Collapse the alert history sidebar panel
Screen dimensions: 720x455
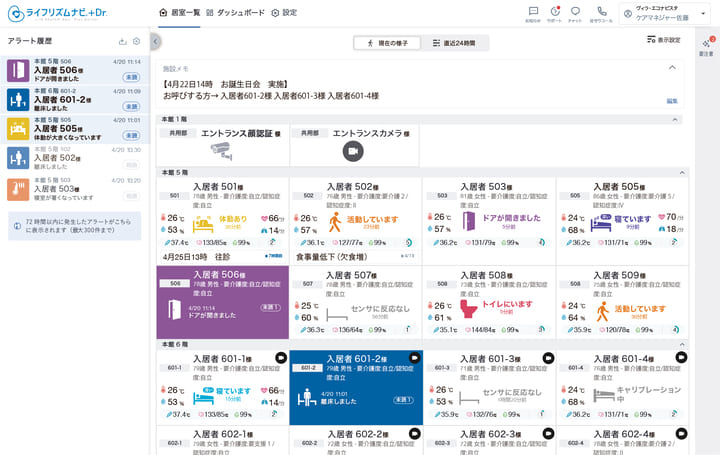coord(155,41)
